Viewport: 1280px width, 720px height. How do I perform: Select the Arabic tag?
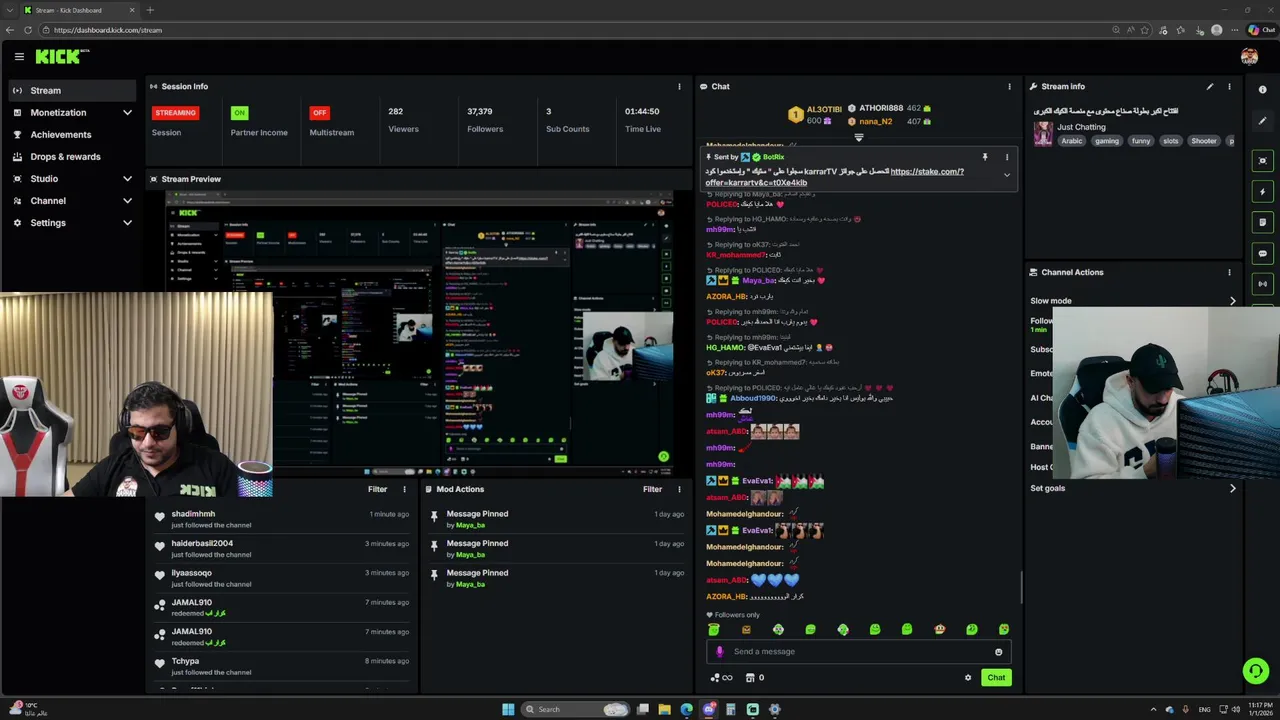pos(1072,141)
